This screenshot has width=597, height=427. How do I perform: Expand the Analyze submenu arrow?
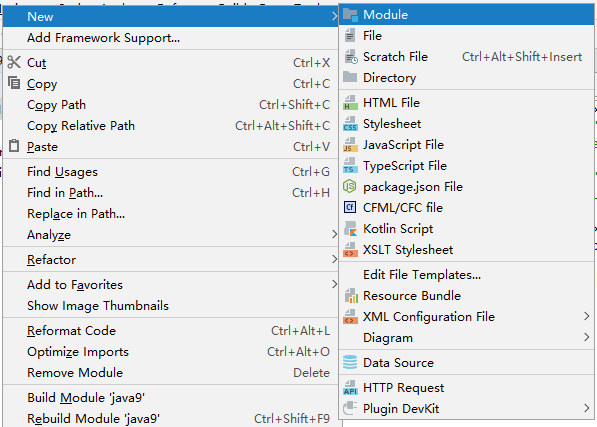(334, 234)
